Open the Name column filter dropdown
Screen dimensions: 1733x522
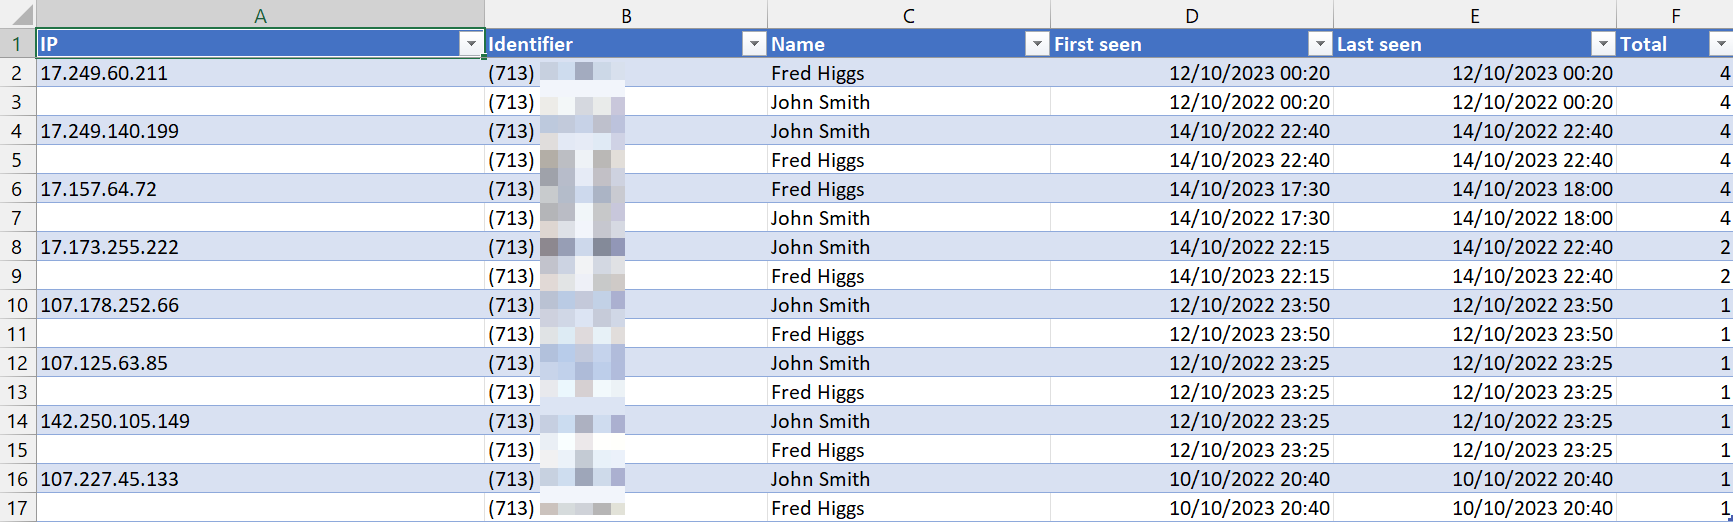click(x=1037, y=44)
